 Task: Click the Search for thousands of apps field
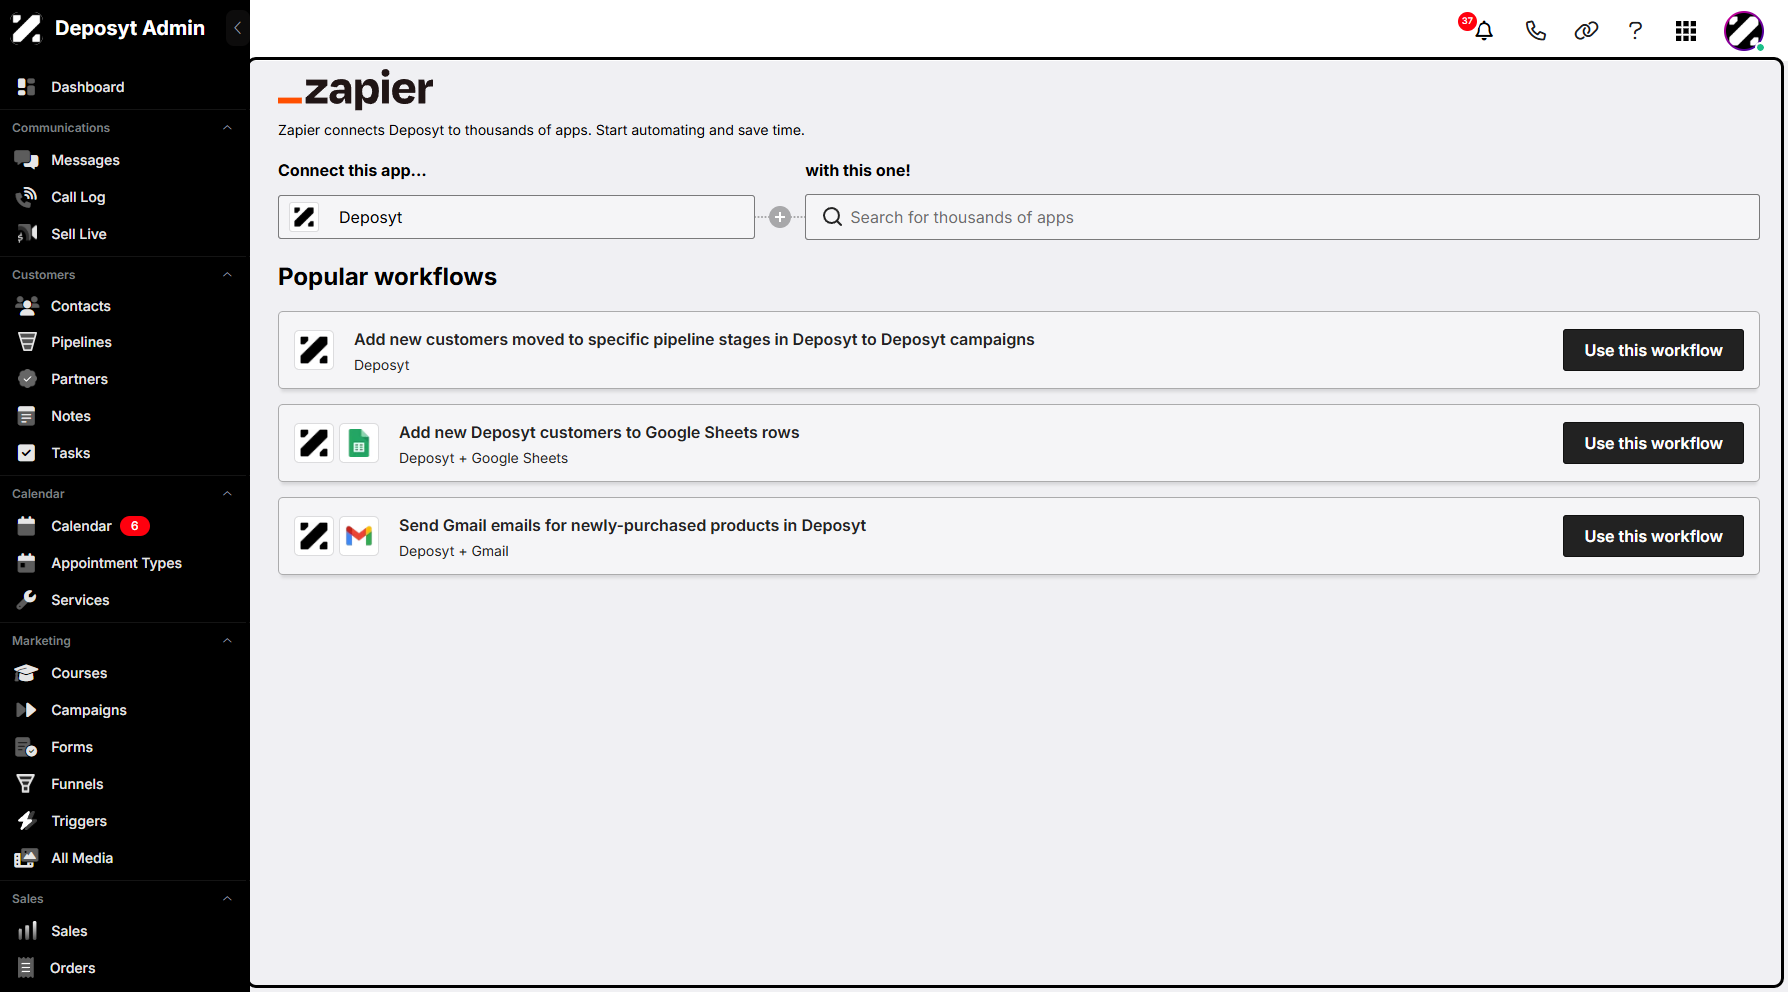1282,217
